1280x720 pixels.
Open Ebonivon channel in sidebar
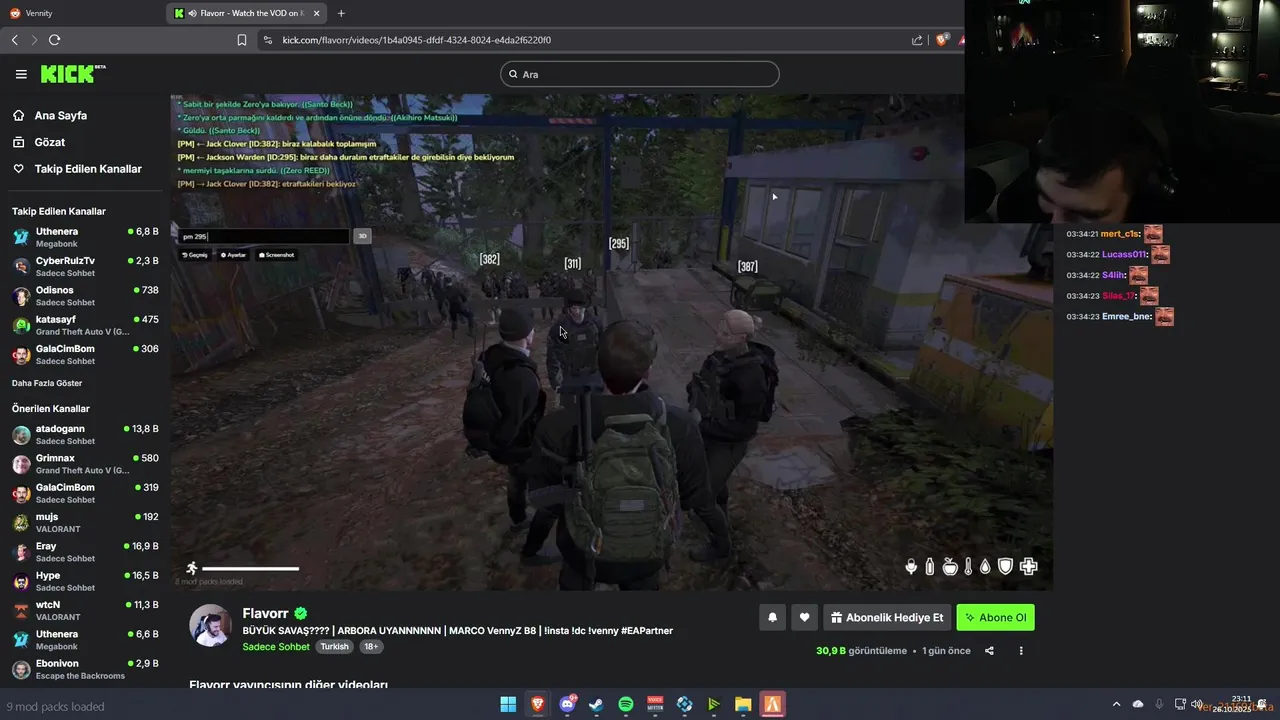[84, 669]
